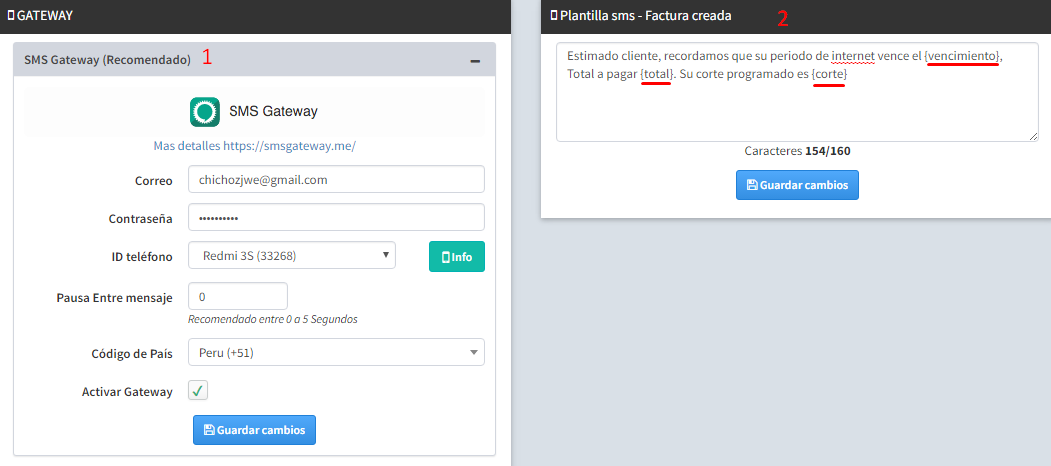
Task: Save gateway settings with Guardar cambios
Action: (254, 430)
